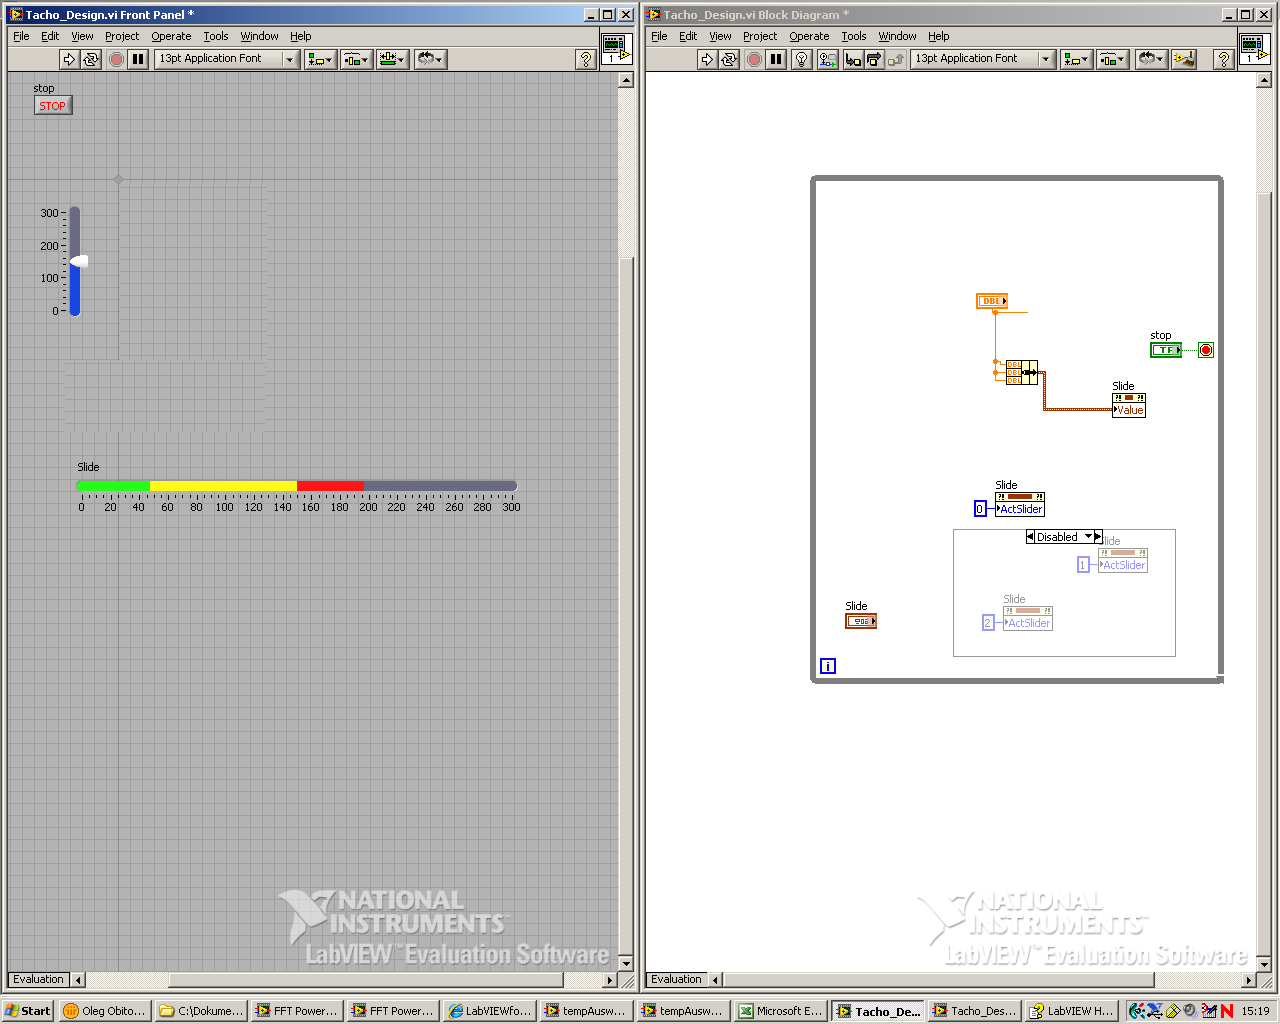Click Abort Execution in the Front Panel toolbar
The width and height of the screenshot is (1280, 1024).
116,59
